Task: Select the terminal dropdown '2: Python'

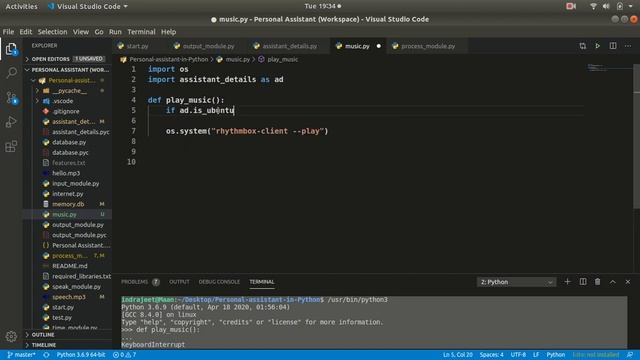Action: click(516, 282)
